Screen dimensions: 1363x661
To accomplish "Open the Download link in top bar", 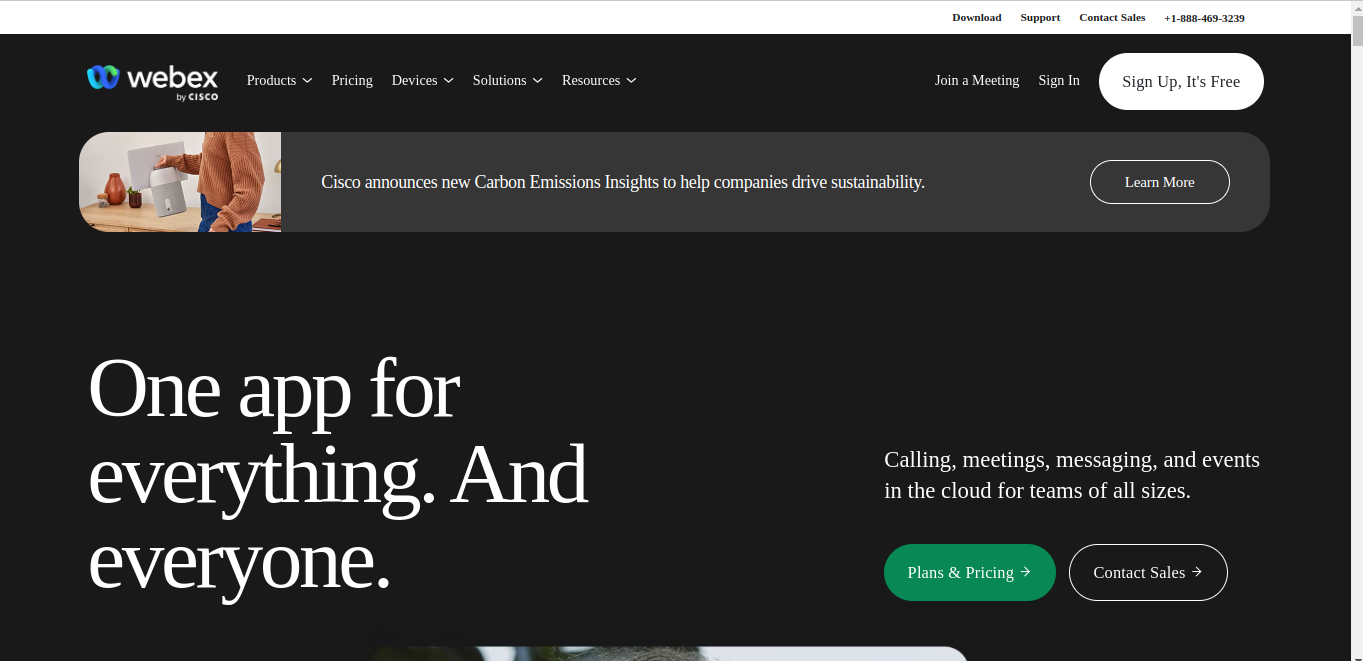I will (977, 17).
